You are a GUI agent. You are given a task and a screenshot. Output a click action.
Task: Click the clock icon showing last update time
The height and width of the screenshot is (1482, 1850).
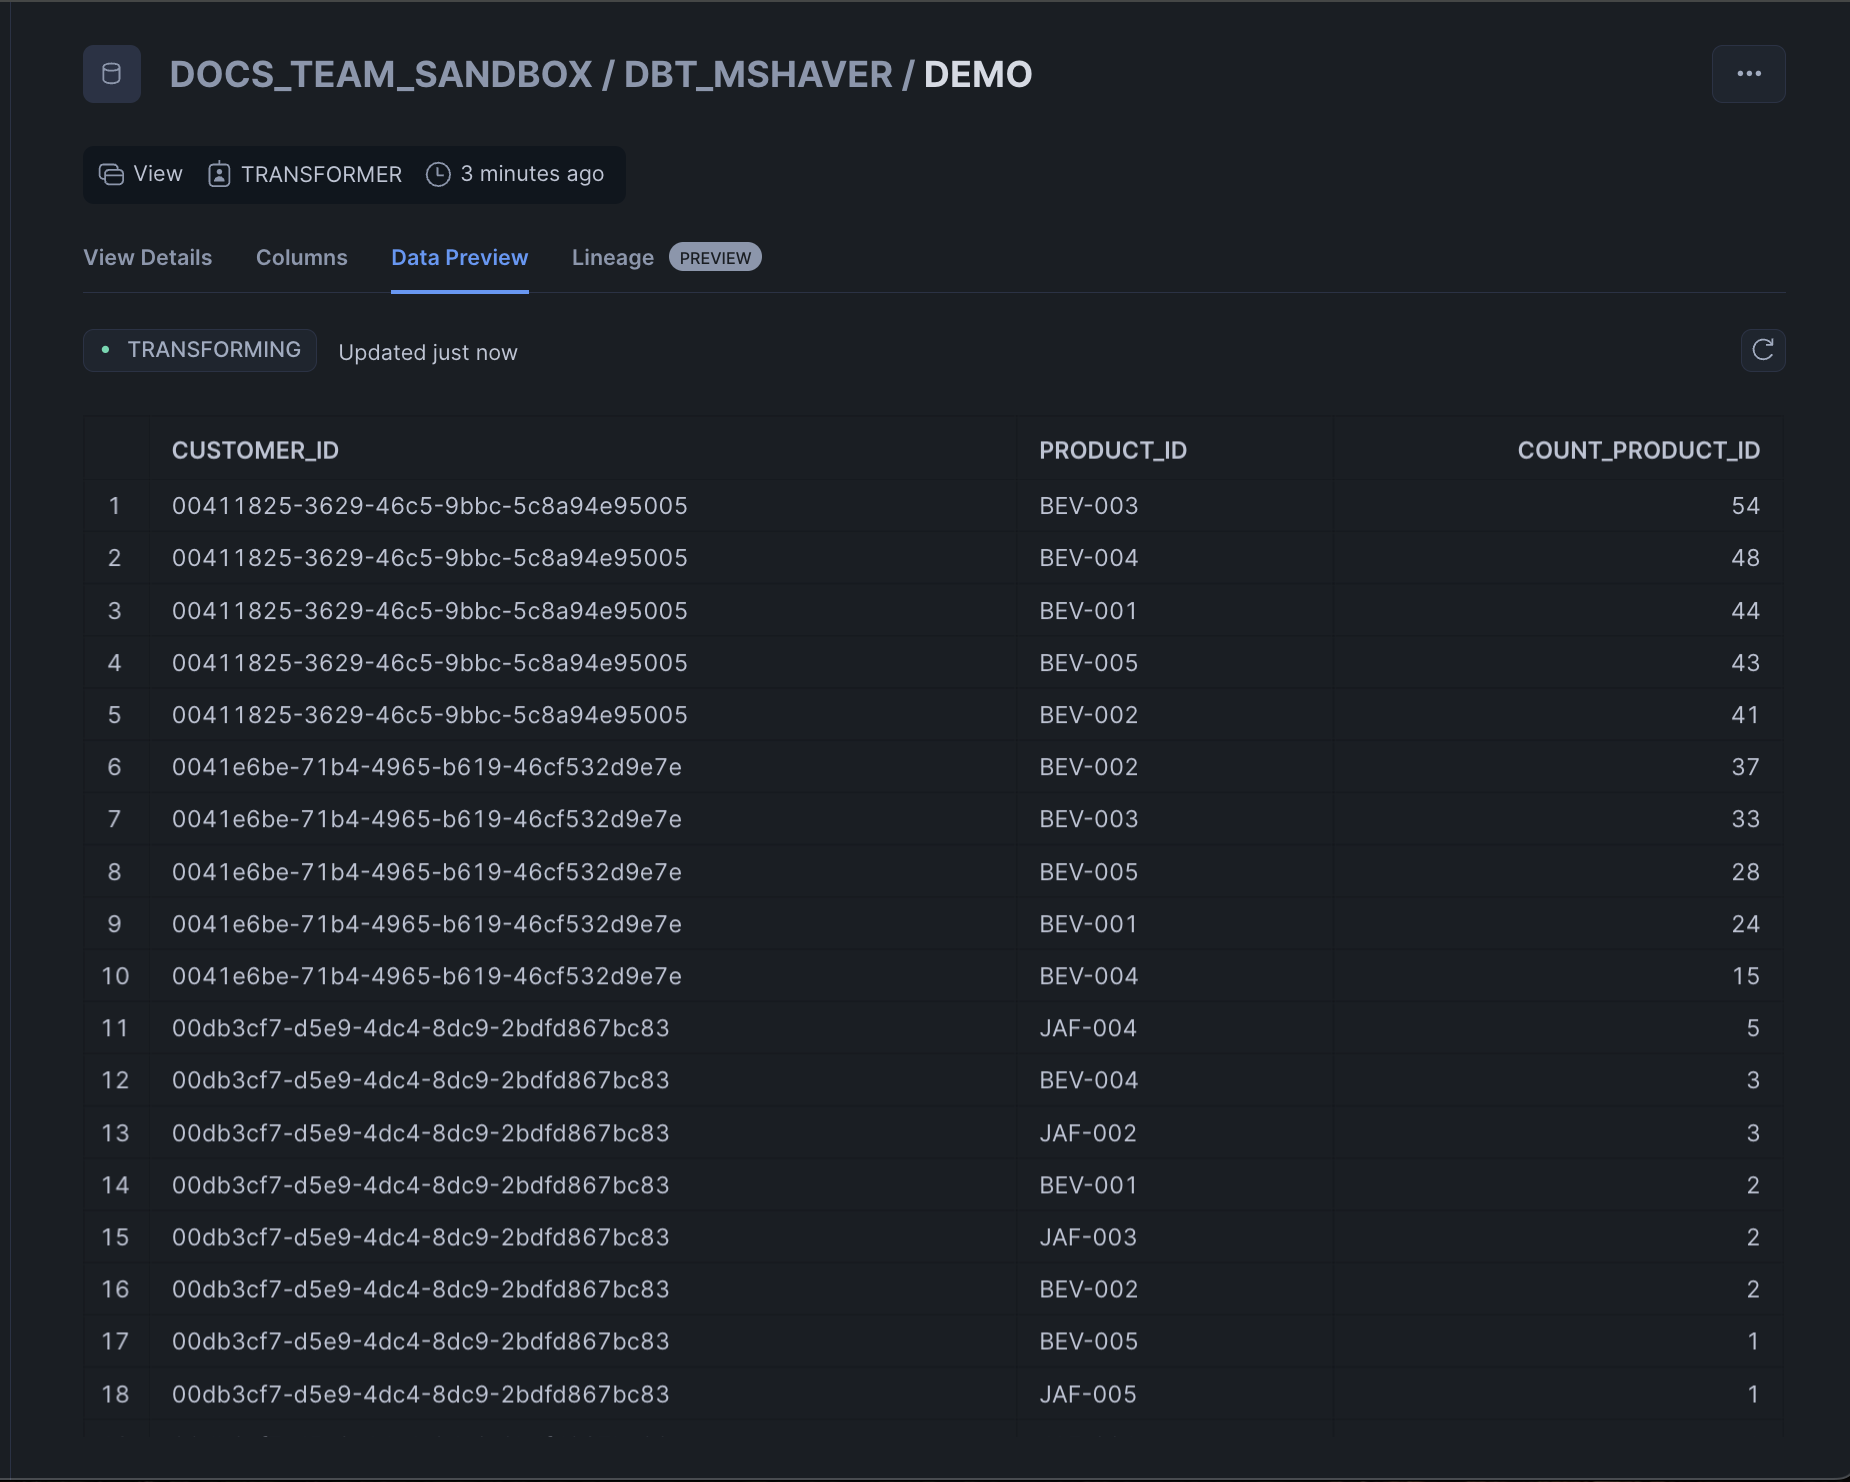pyautogui.click(x=438, y=174)
